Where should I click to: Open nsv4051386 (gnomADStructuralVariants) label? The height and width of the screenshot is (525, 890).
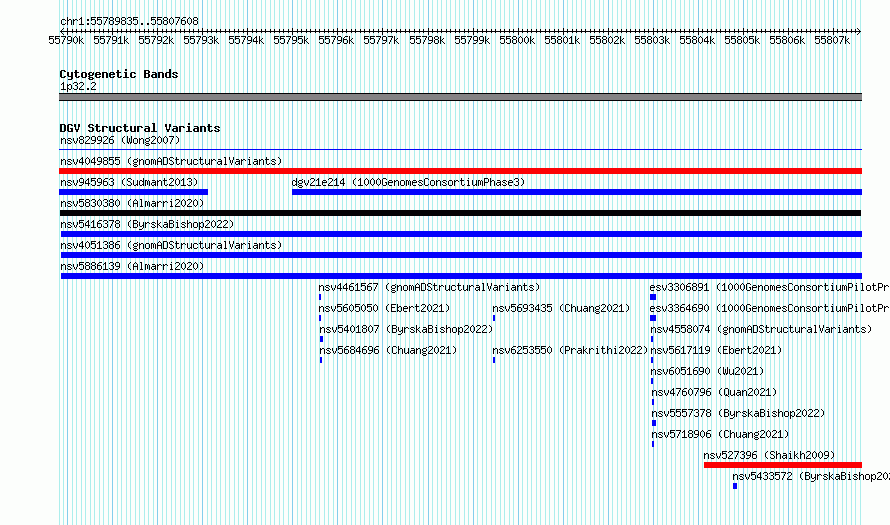(171, 245)
